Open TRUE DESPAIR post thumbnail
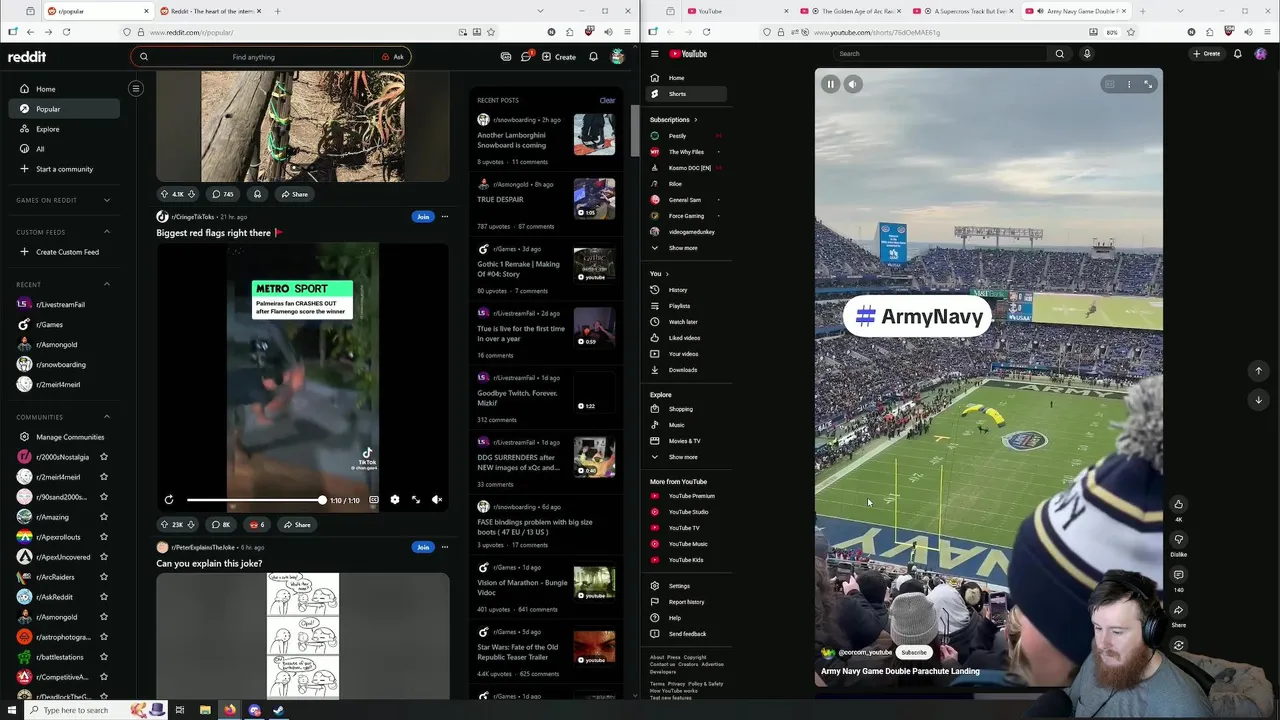This screenshot has width=1280, height=720. click(594, 199)
